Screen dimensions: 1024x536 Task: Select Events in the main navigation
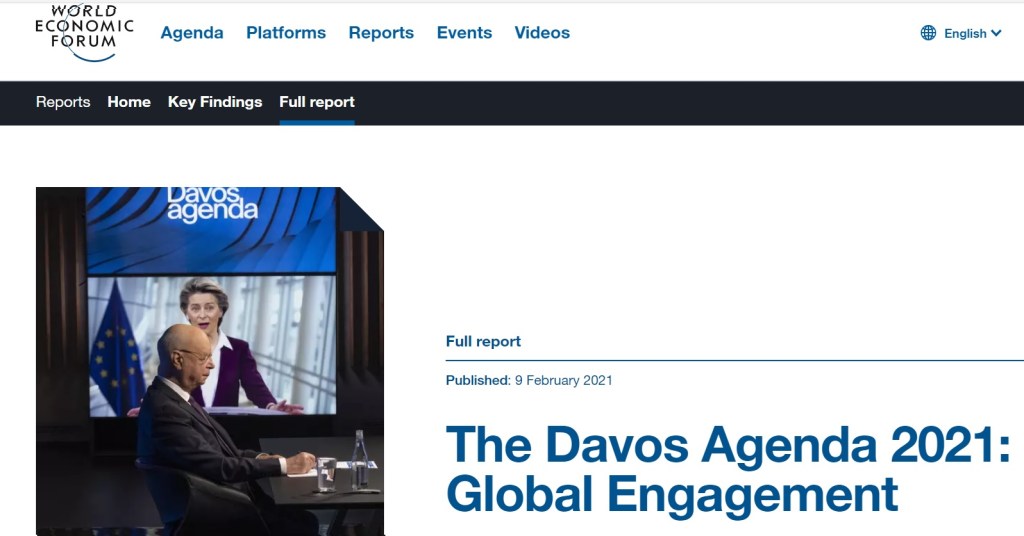[464, 33]
